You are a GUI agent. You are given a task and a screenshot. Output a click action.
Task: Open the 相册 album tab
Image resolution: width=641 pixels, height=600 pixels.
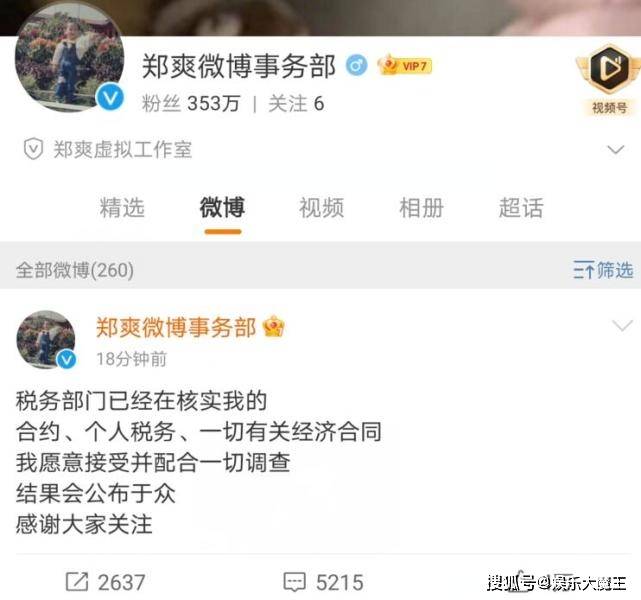click(421, 207)
